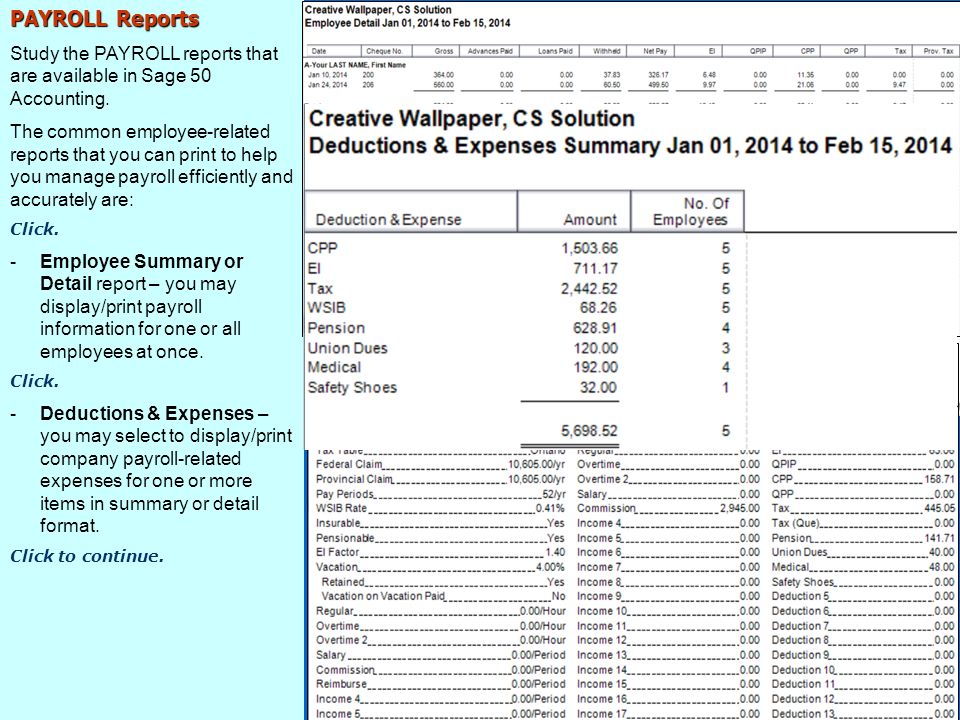Click the CPP amount '158.71' in employee record
960x720 pixels.
coord(940,479)
